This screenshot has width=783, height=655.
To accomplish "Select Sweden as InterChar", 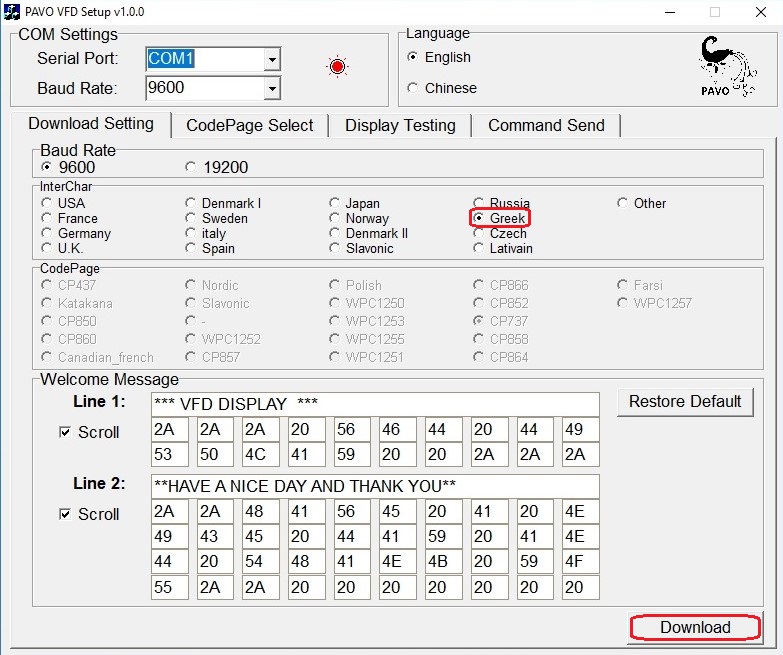I will (x=216, y=218).
